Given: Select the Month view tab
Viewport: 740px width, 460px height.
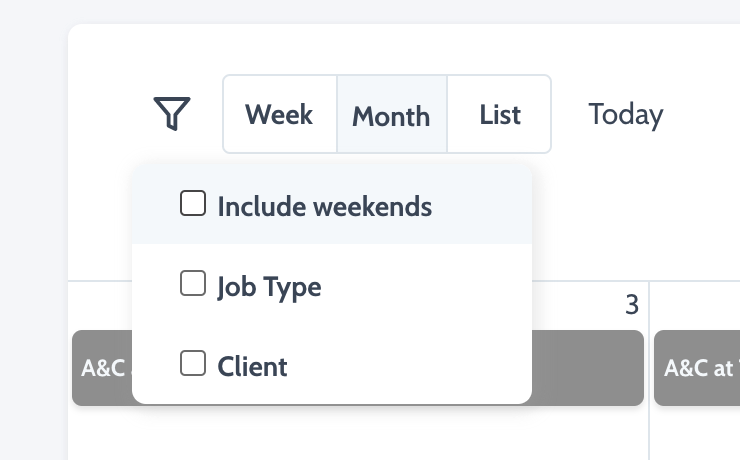Looking at the screenshot, I should [x=391, y=115].
